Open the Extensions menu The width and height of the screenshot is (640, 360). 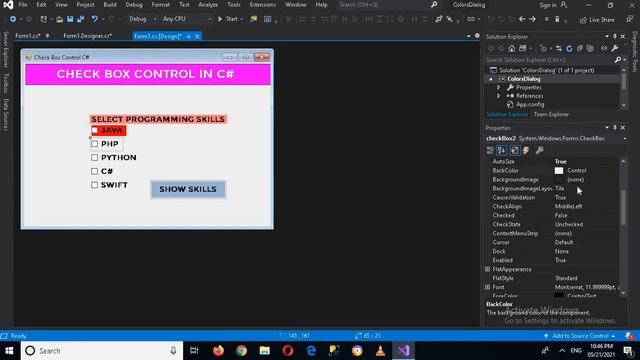click(x=263, y=5)
